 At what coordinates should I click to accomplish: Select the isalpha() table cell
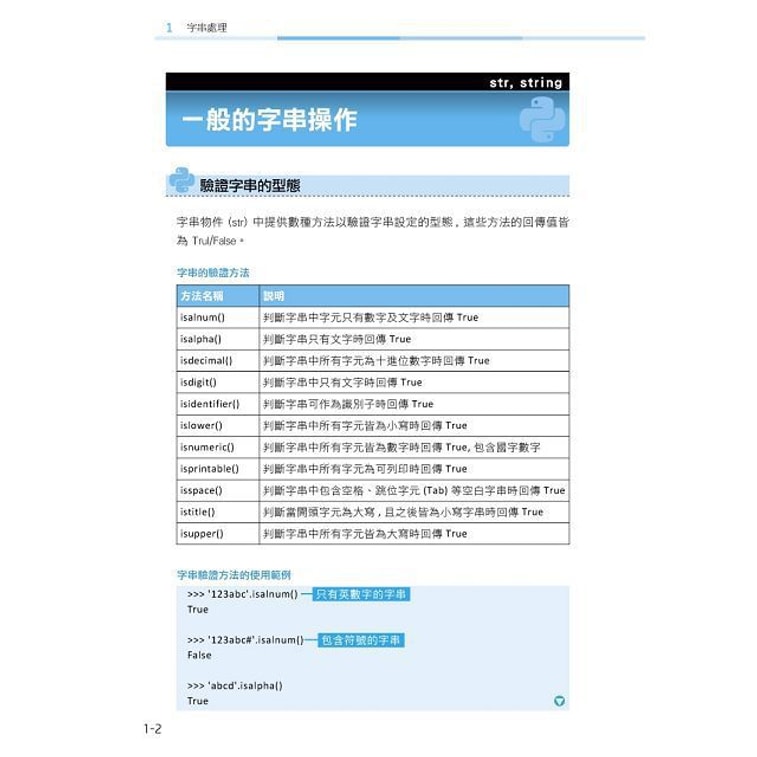coord(218,339)
